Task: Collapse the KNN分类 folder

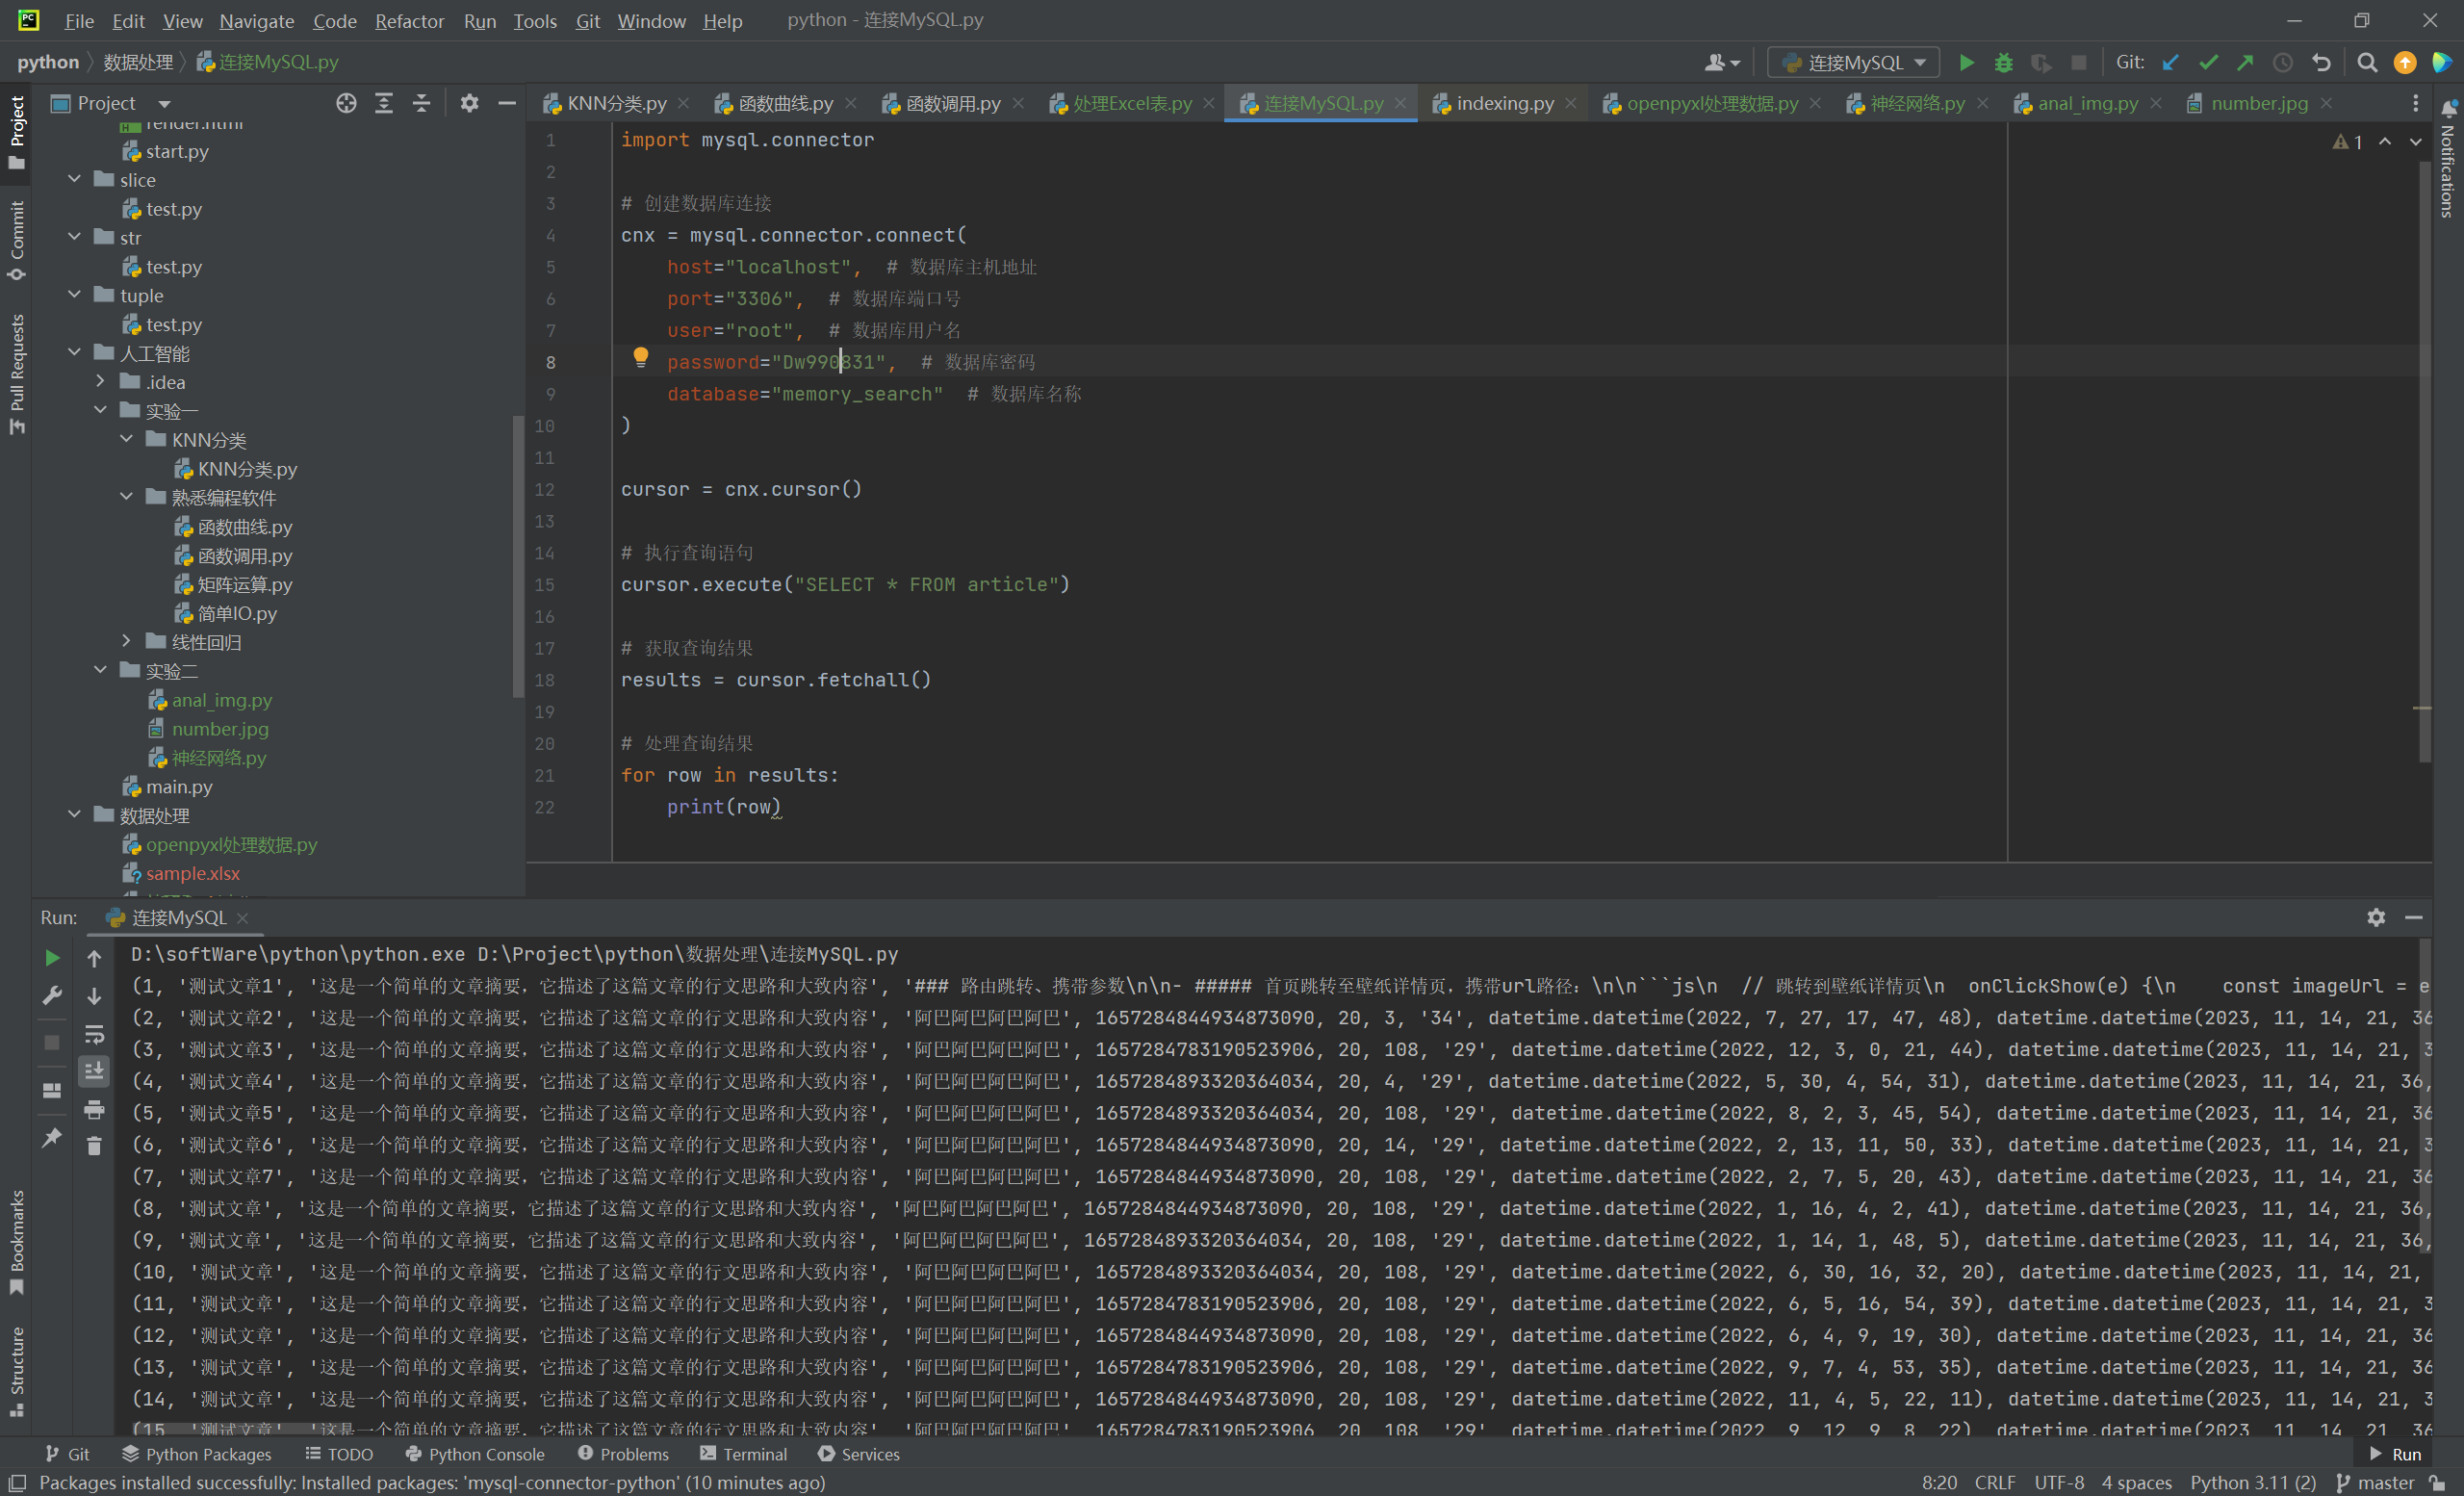Action: [126, 439]
